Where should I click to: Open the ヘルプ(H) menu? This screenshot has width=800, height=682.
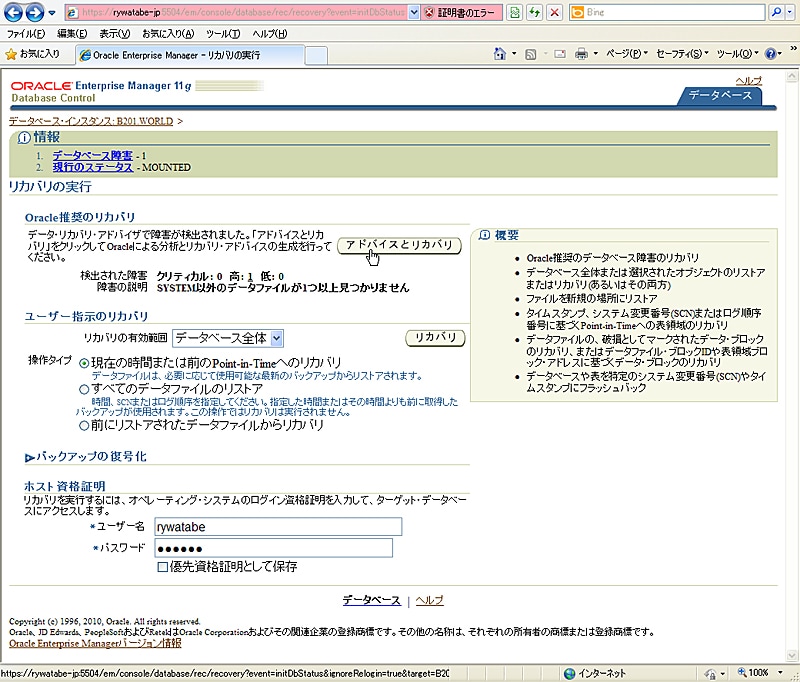pos(269,34)
